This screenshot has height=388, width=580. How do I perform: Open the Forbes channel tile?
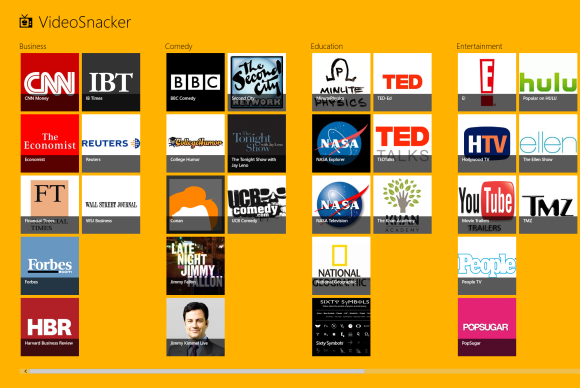50,266
